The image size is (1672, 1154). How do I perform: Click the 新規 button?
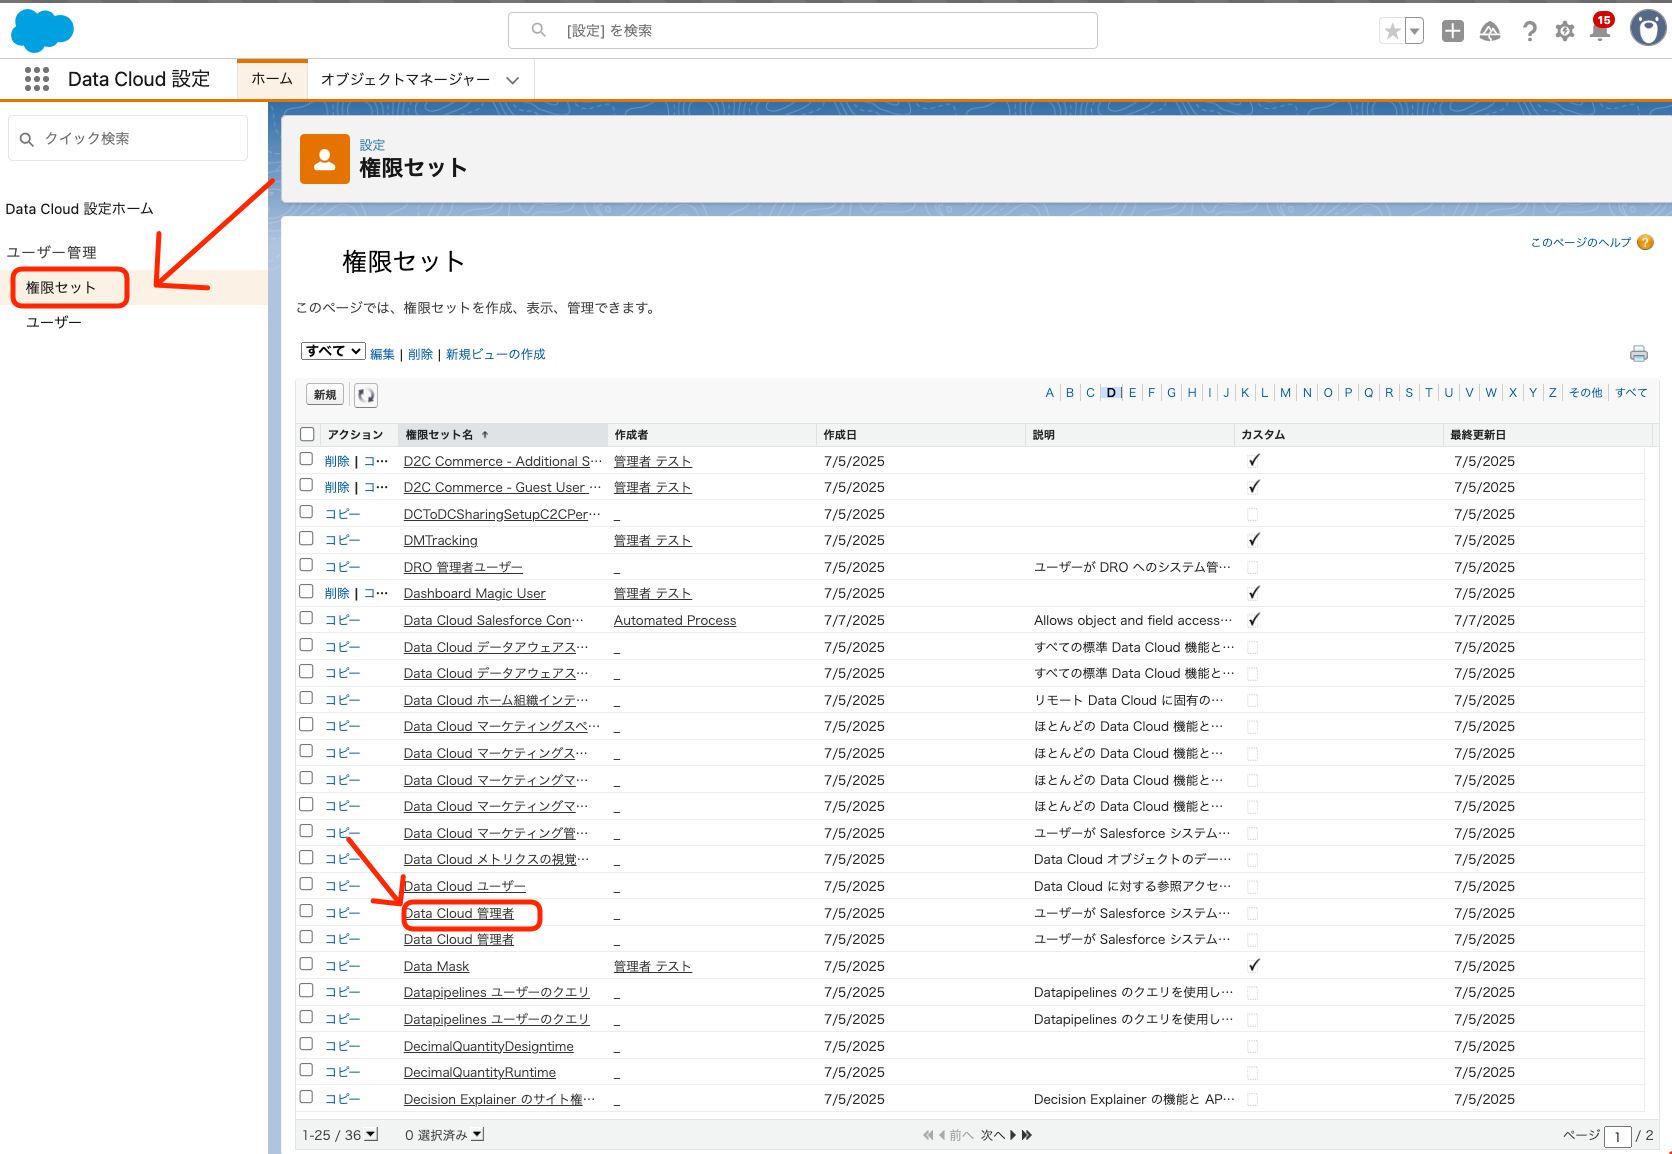click(x=324, y=394)
